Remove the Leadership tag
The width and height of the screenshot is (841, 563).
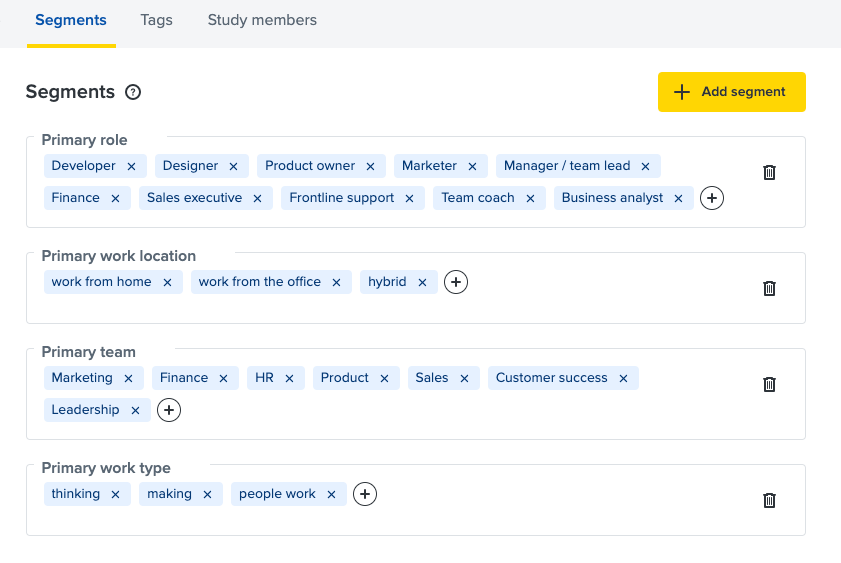coord(135,410)
